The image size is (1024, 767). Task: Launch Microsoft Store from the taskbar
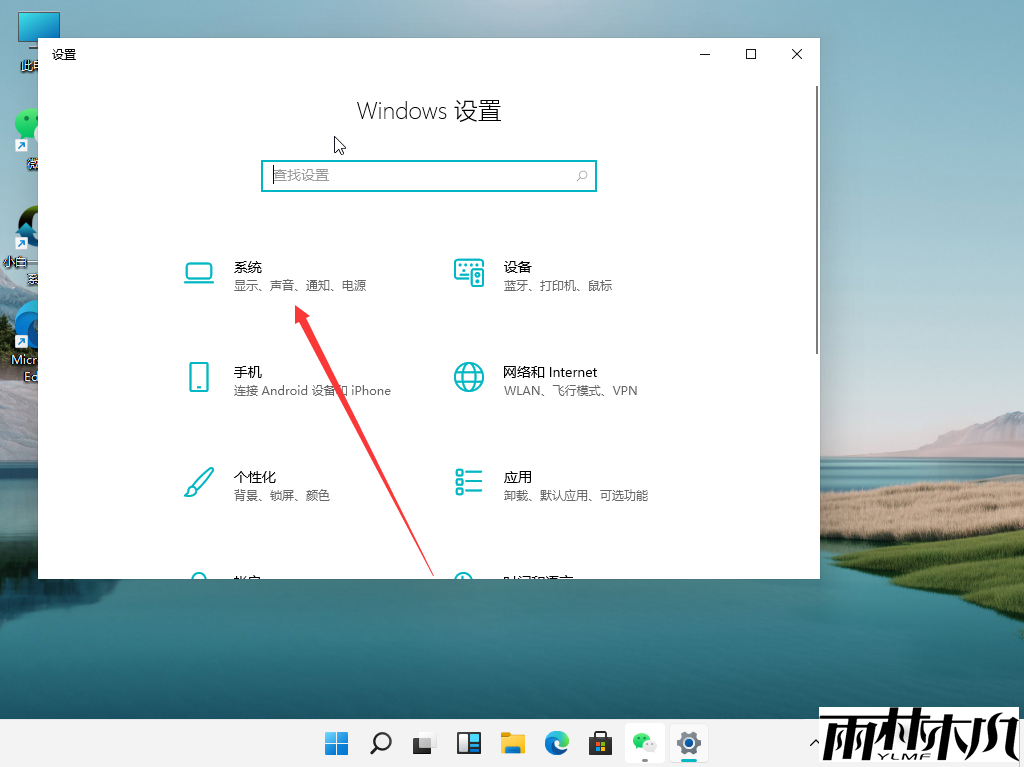tap(599, 743)
